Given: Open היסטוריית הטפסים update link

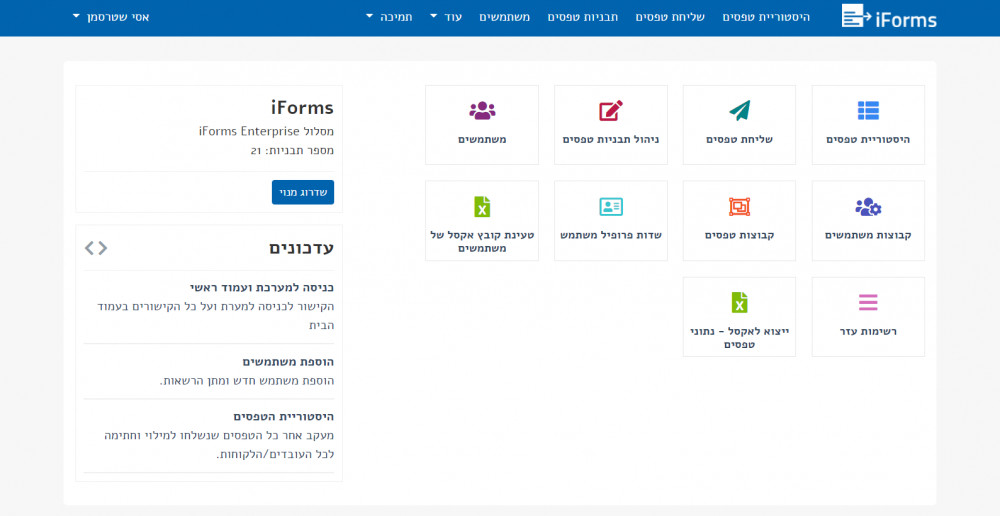Looking at the screenshot, I should (284, 416).
